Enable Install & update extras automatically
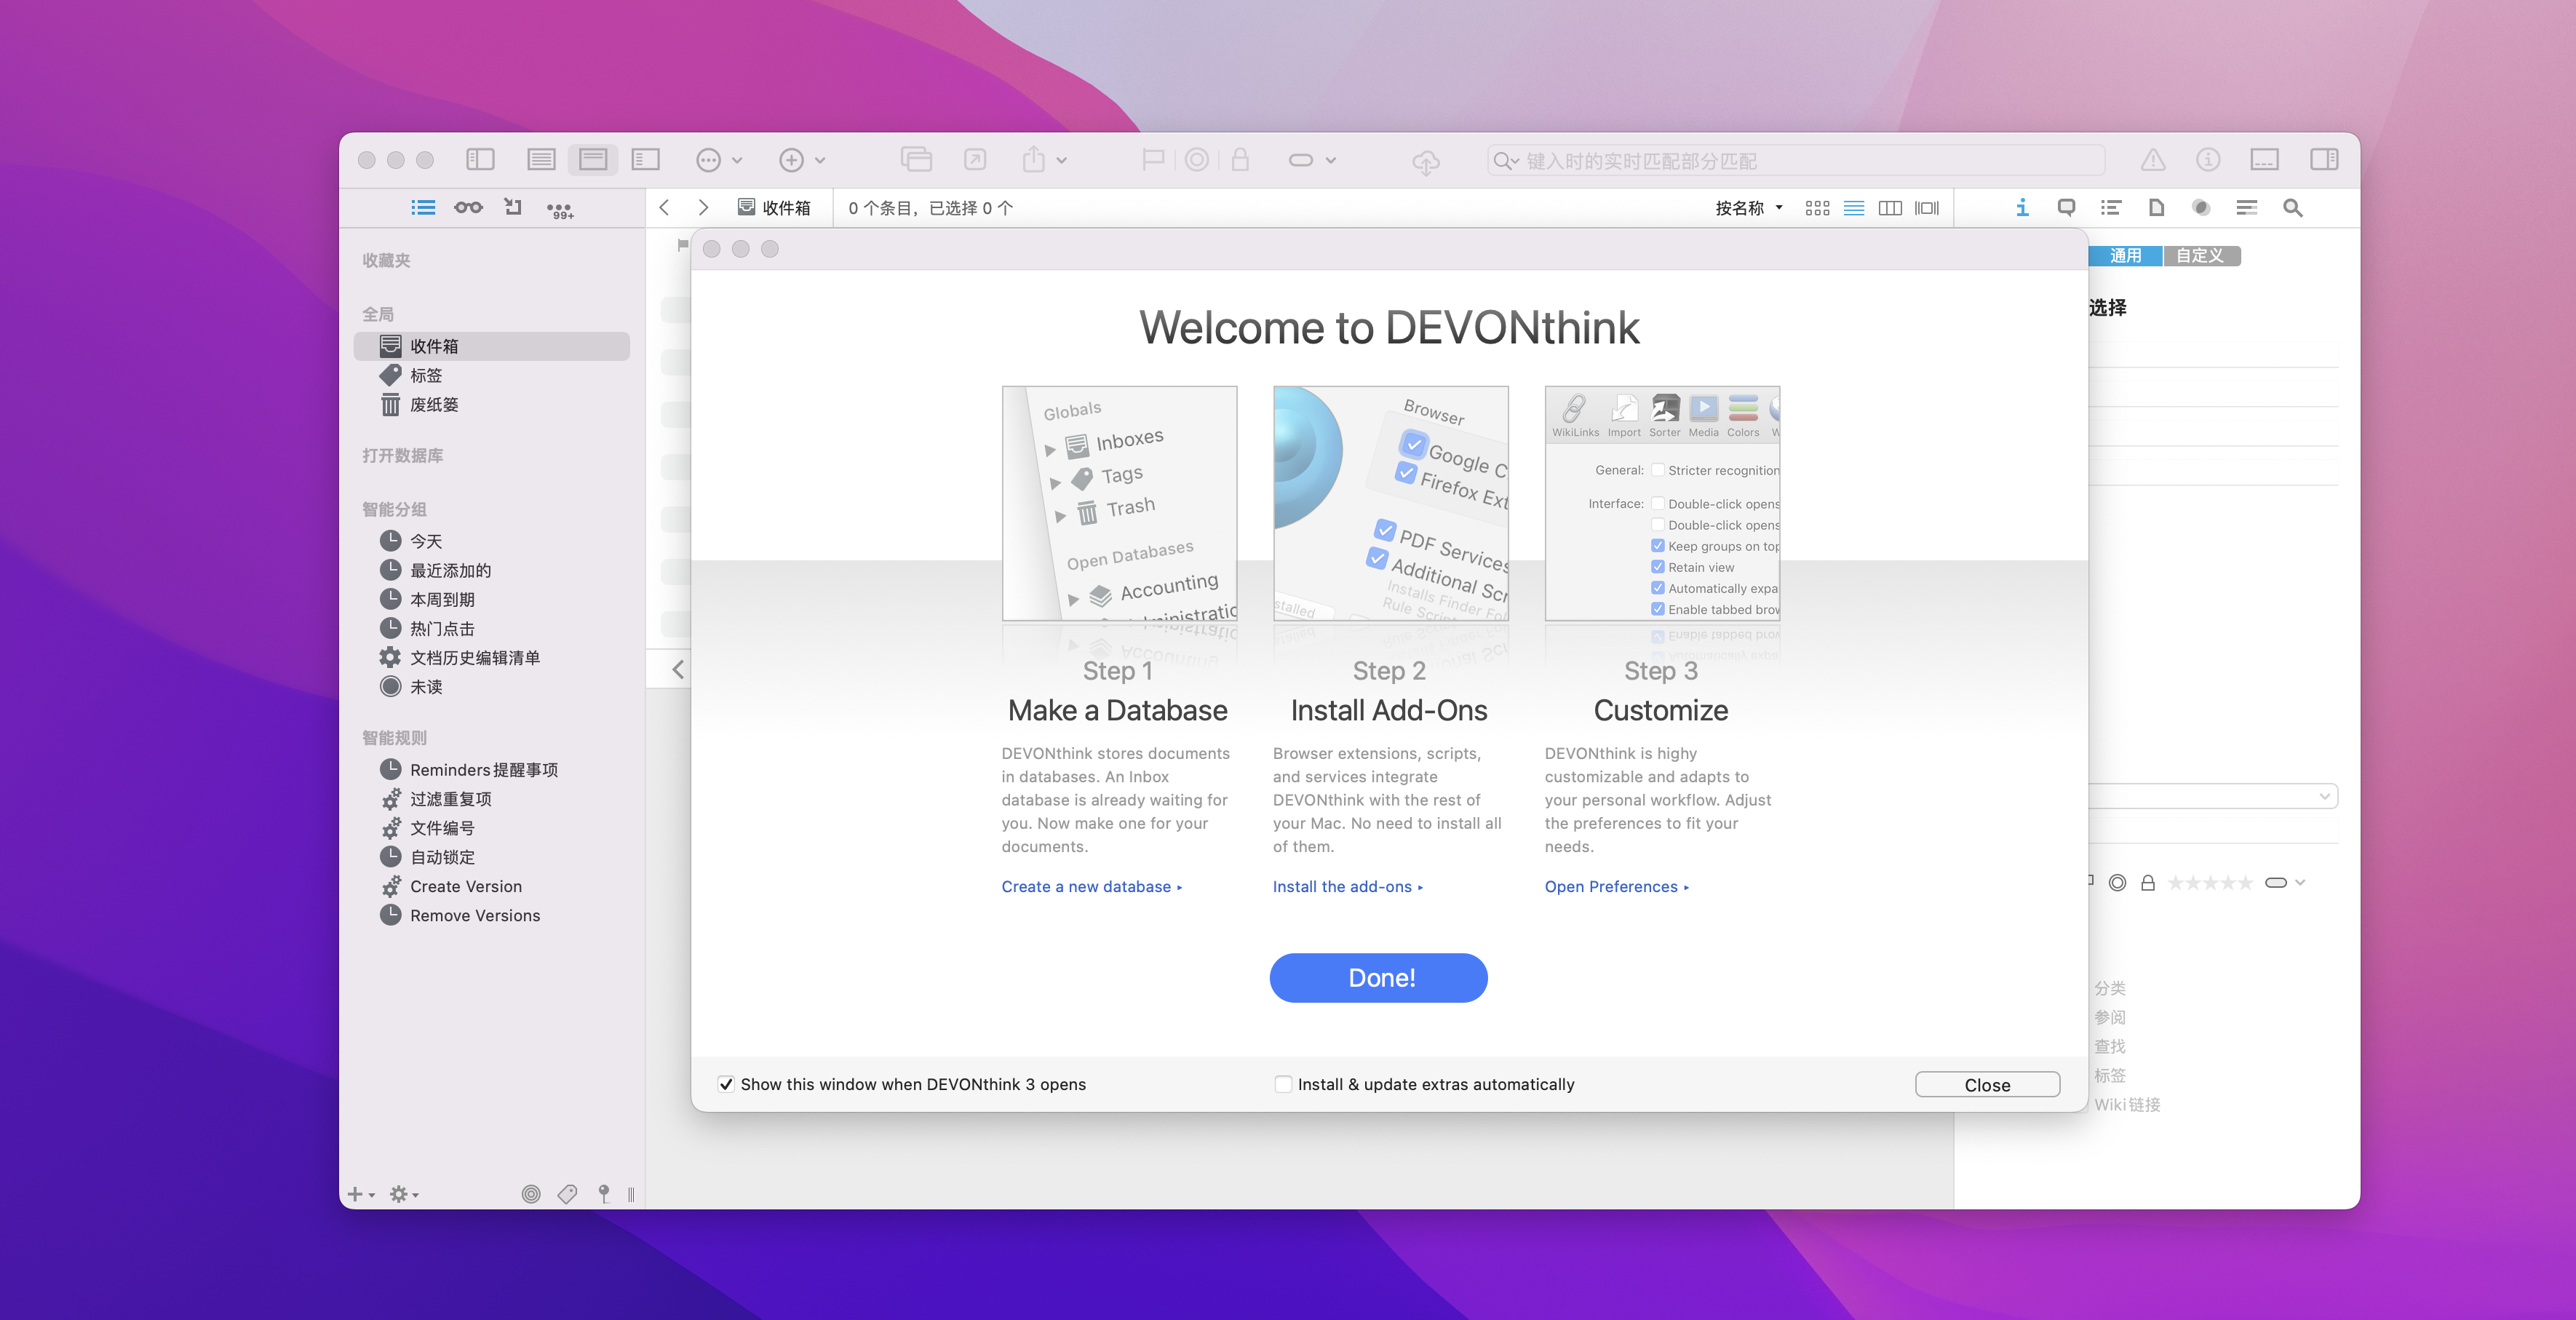The image size is (2576, 1320). [1283, 1084]
